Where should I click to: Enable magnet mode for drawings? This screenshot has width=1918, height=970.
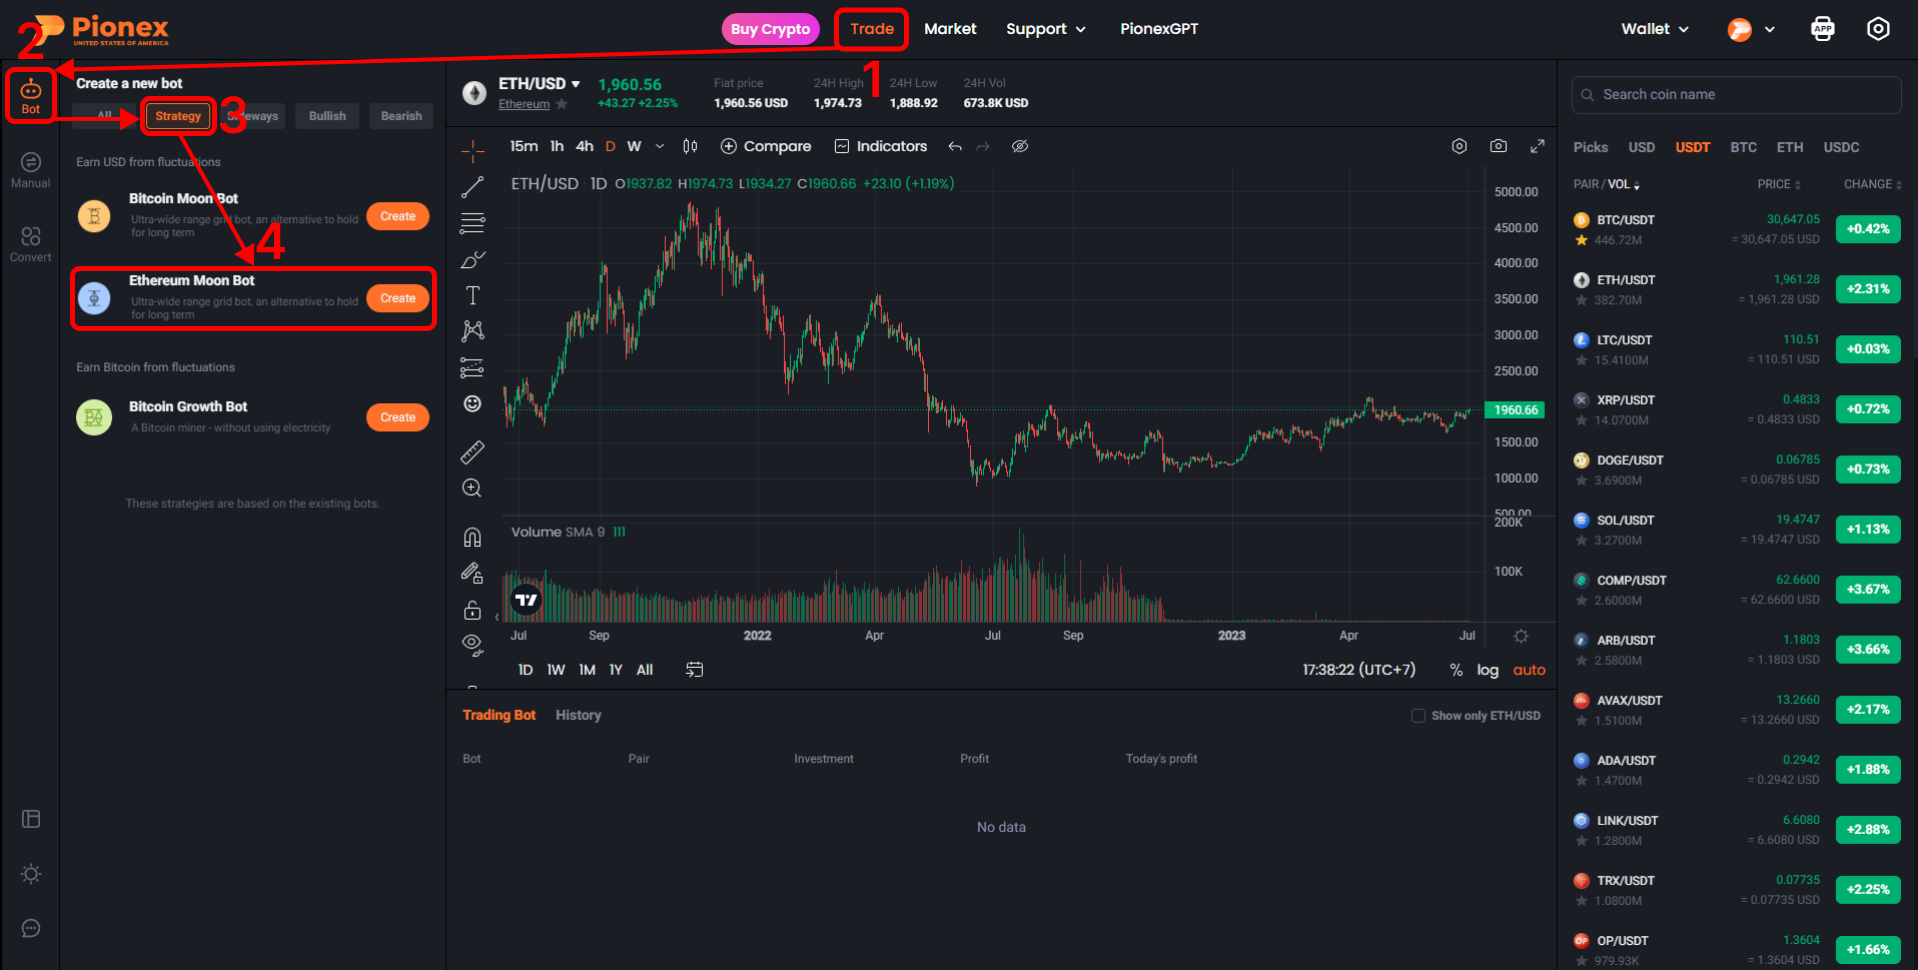(x=472, y=536)
